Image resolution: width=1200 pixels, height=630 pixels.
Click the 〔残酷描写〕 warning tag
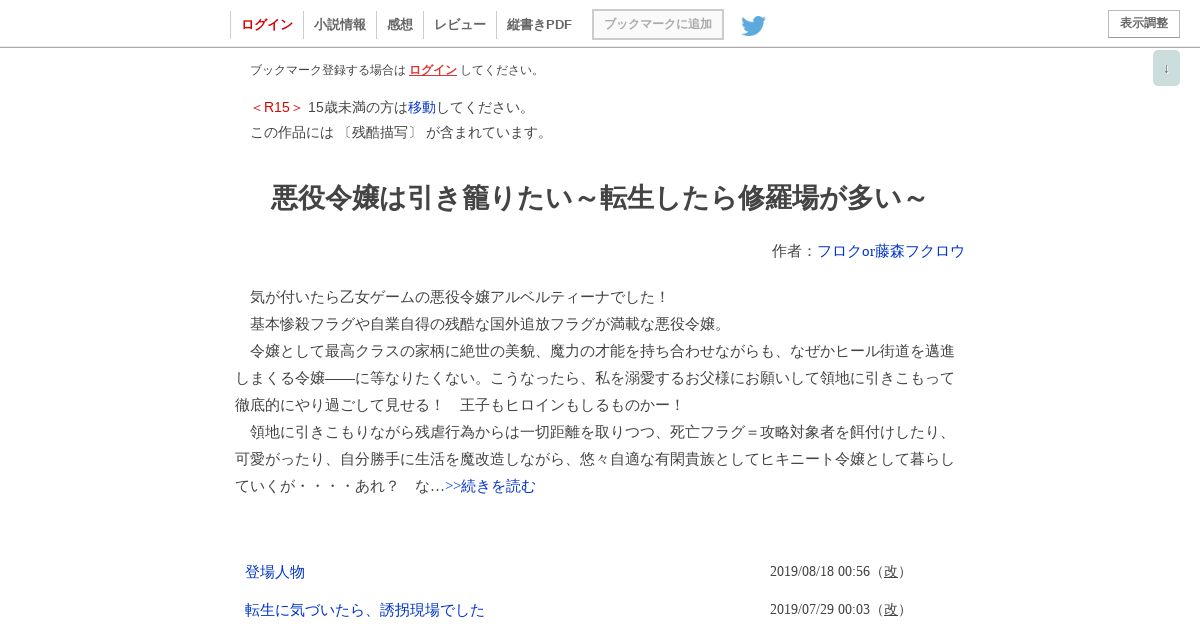[x=380, y=132]
